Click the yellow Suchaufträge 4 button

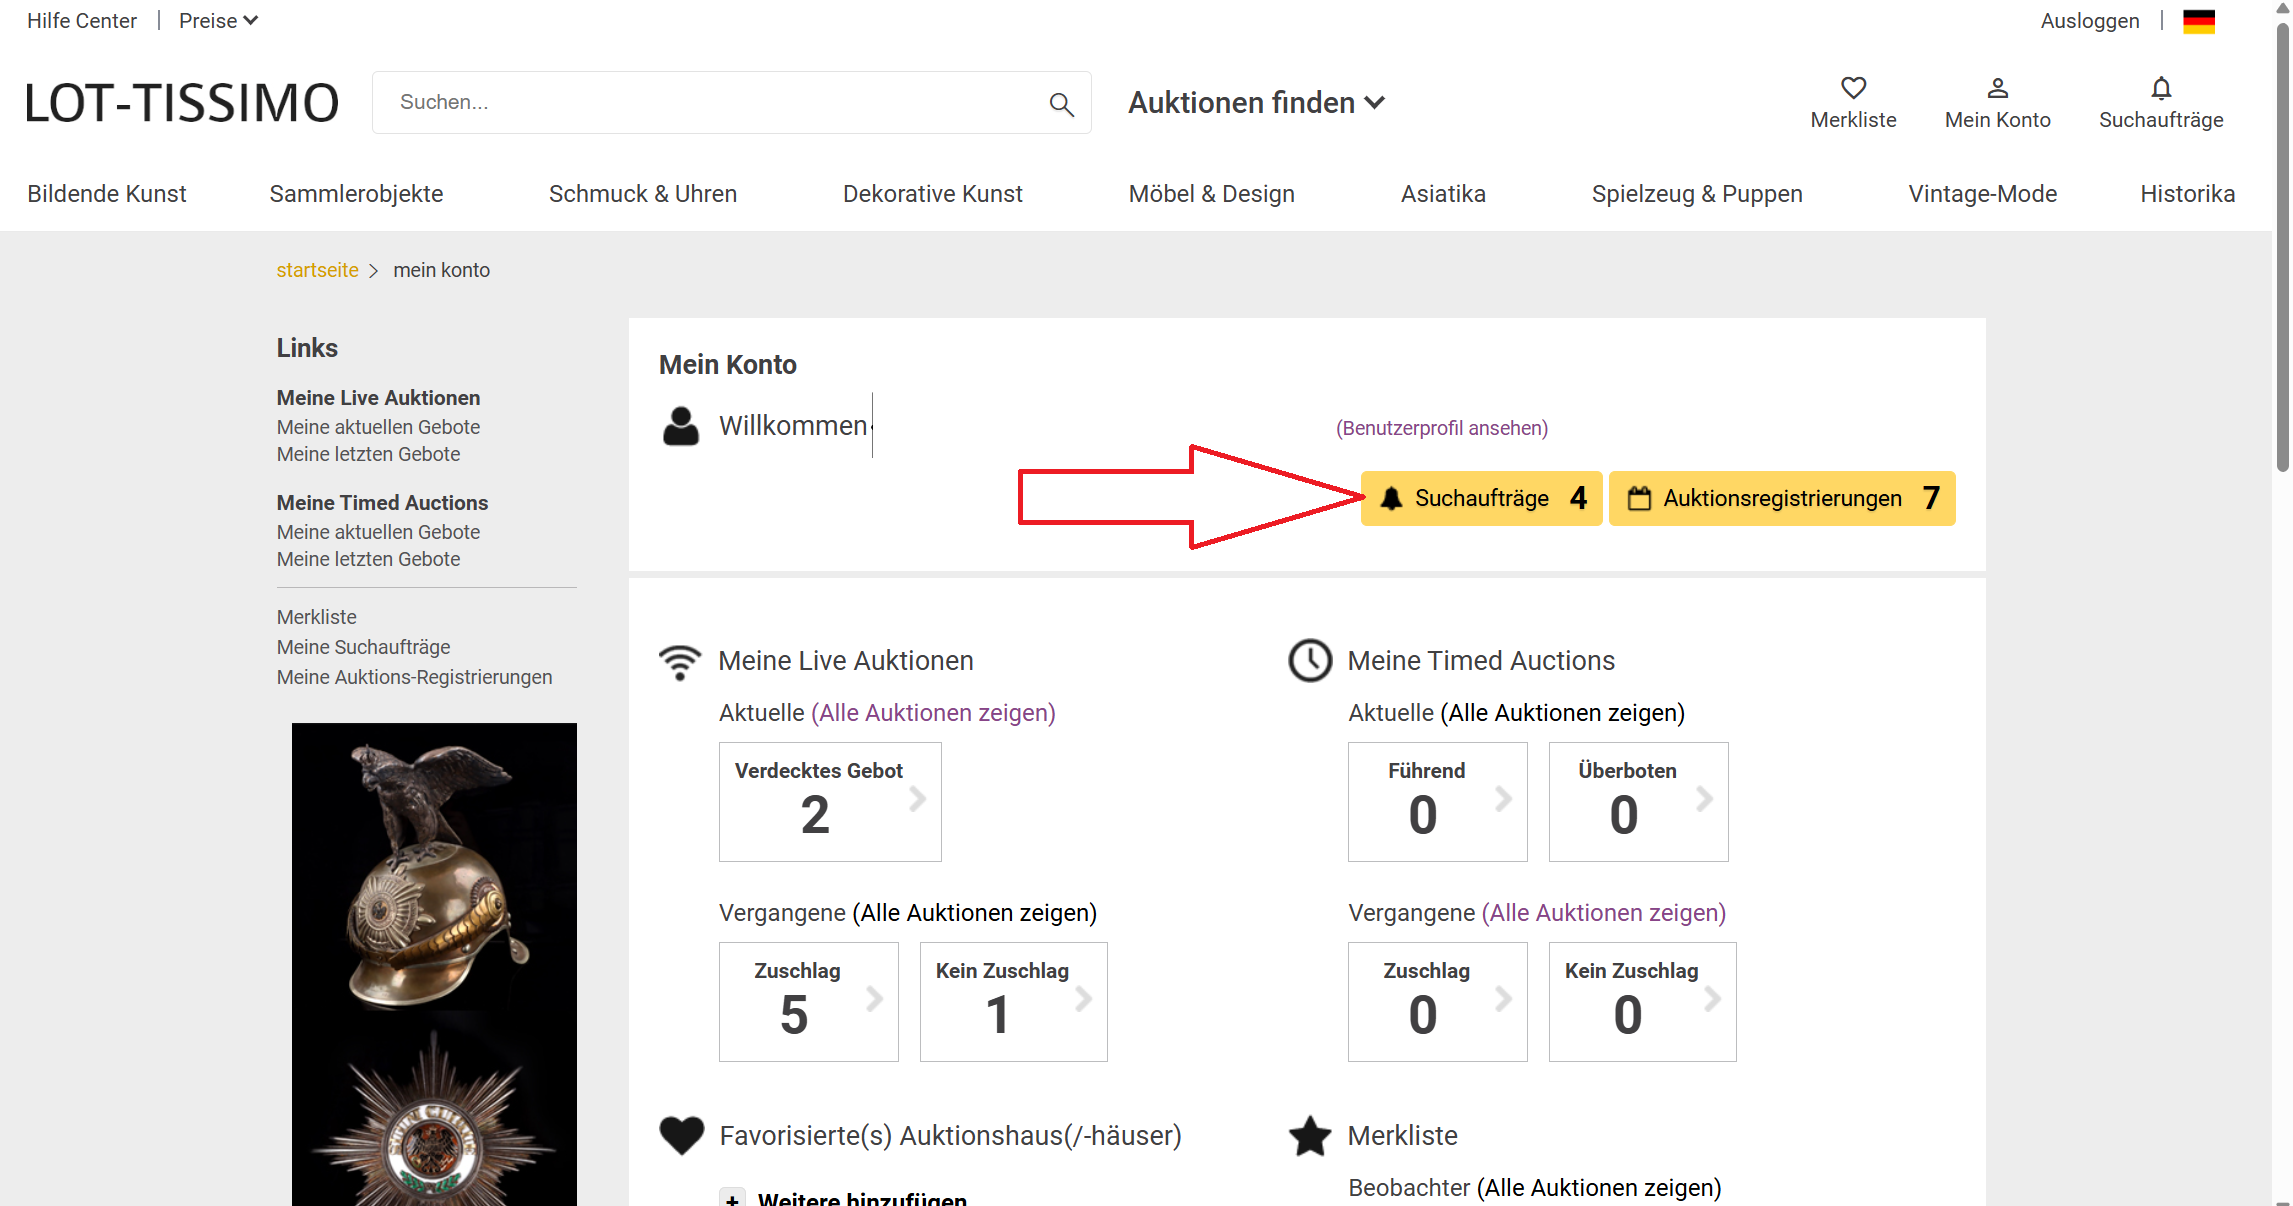1481,498
